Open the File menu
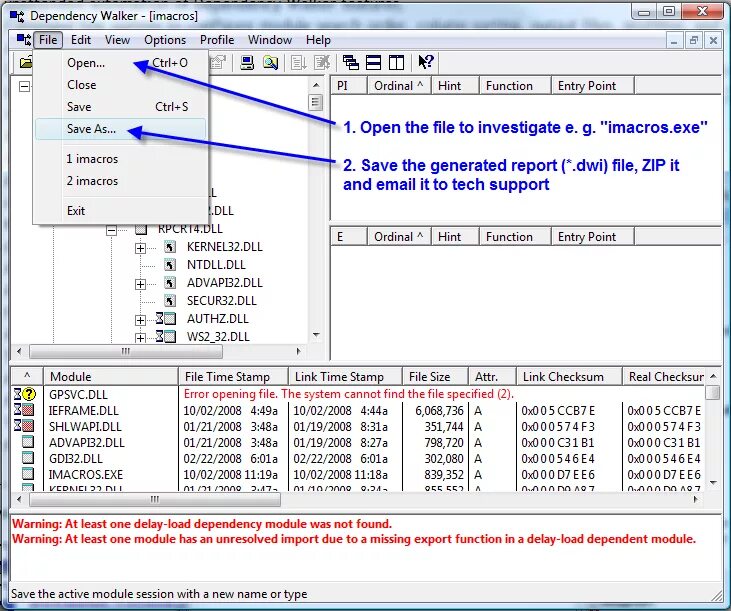The height and width of the screenshot is (611, 731). point(48,40)
